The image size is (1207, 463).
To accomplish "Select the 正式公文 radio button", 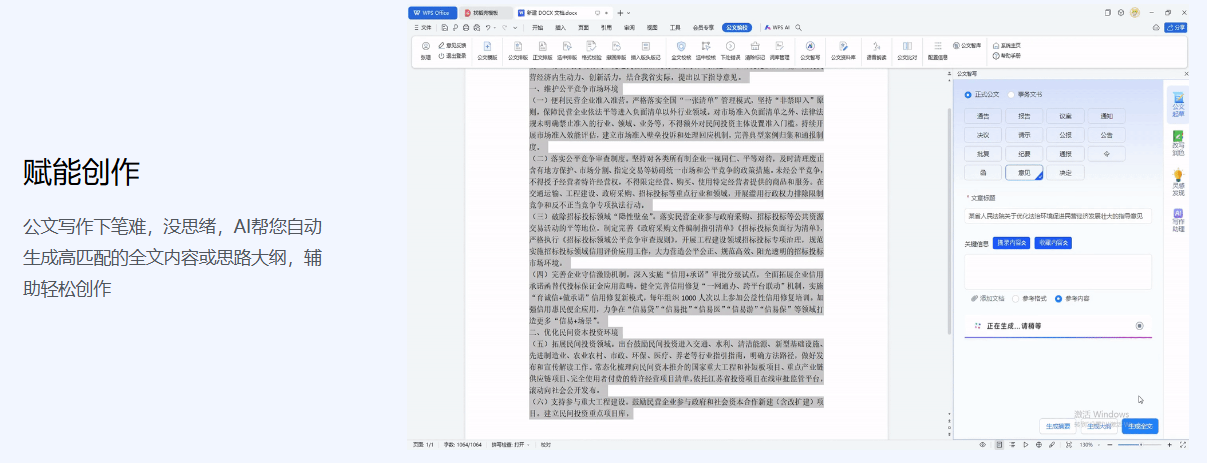I will point(968,94).
